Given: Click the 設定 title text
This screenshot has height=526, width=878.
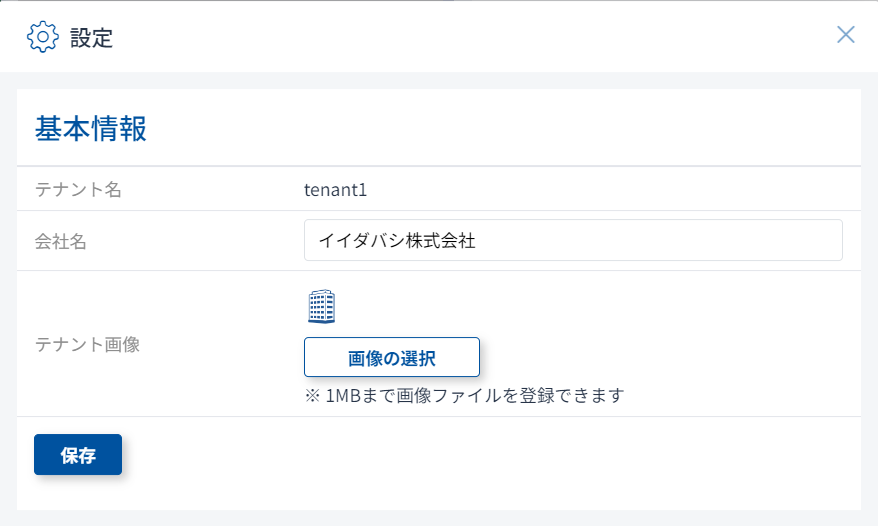Looking at the screenshot, I should point(91,38).
